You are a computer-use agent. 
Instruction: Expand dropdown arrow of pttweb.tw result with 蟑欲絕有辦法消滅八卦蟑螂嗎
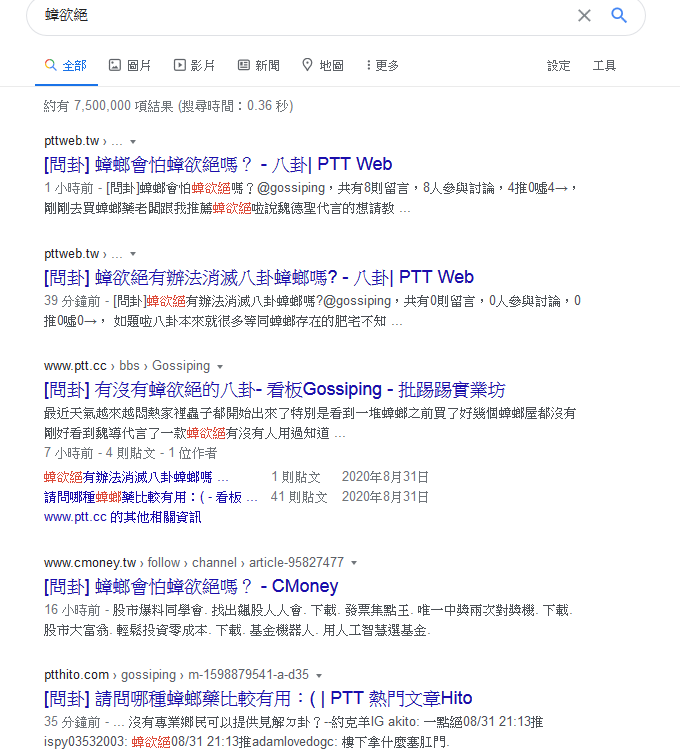point(133,254)
